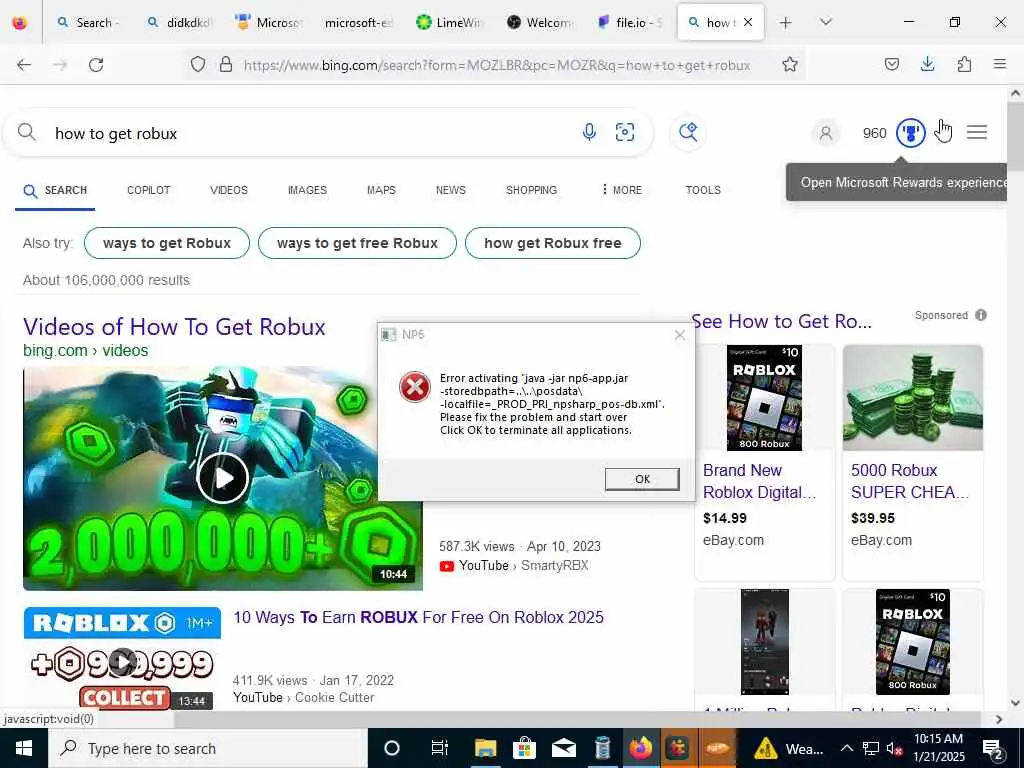Open new browser tab with plus
Image resolution: width=1024 pixels, height=768 pixels.
click(x=786, y=23)
